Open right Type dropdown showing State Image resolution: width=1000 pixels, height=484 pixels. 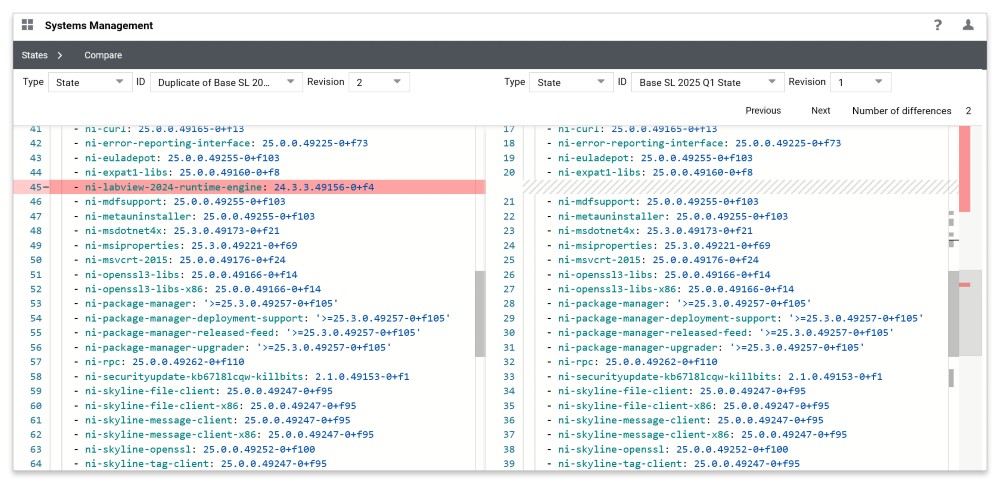point(570,82)
